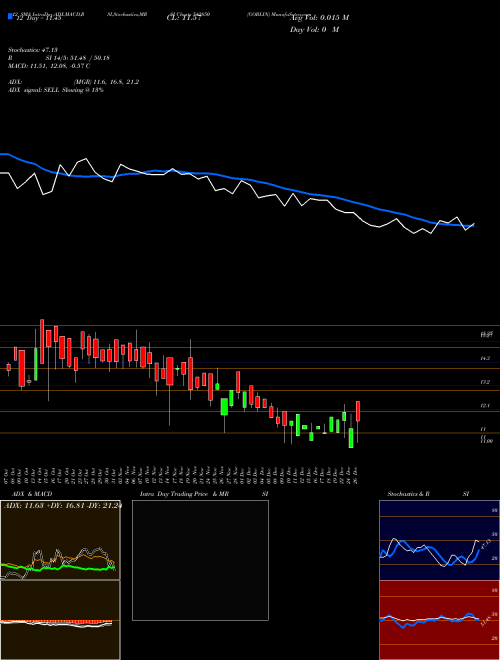Click the "SI 14/5: 51.48 / 59.18" value
This screenshot has height=660, width=500.
coord(77,58)
